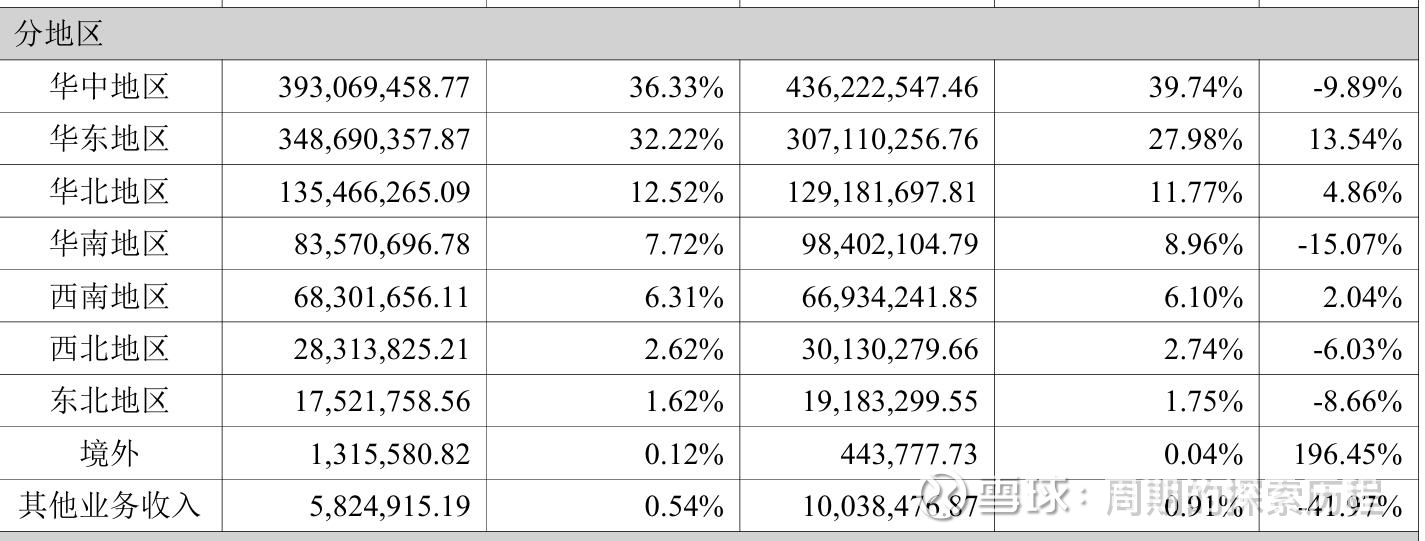This screenshot has width=1425, height=541.
Task: Click the 32.22% share cell
Action: [x=676, y=140]
